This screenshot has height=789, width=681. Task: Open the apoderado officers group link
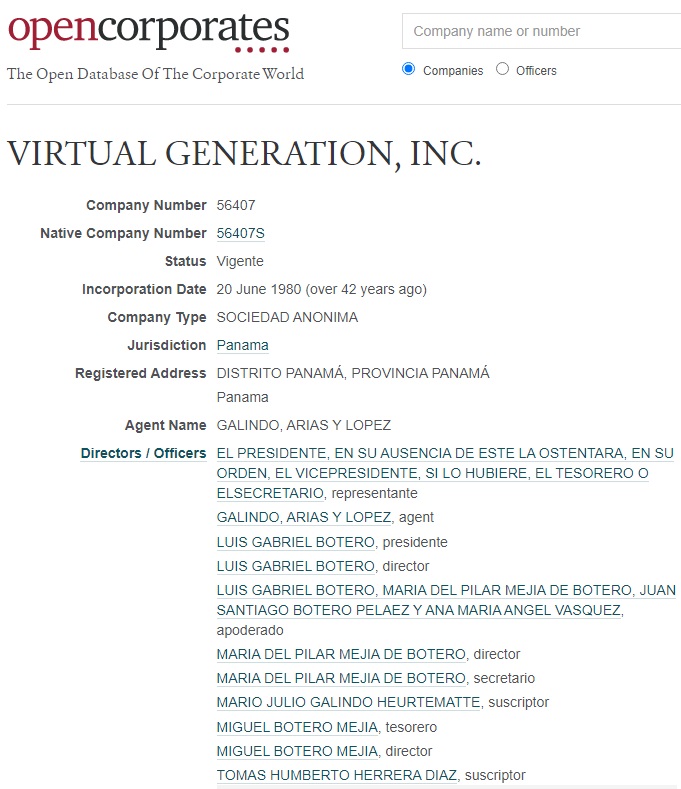[x=446, y=600]
